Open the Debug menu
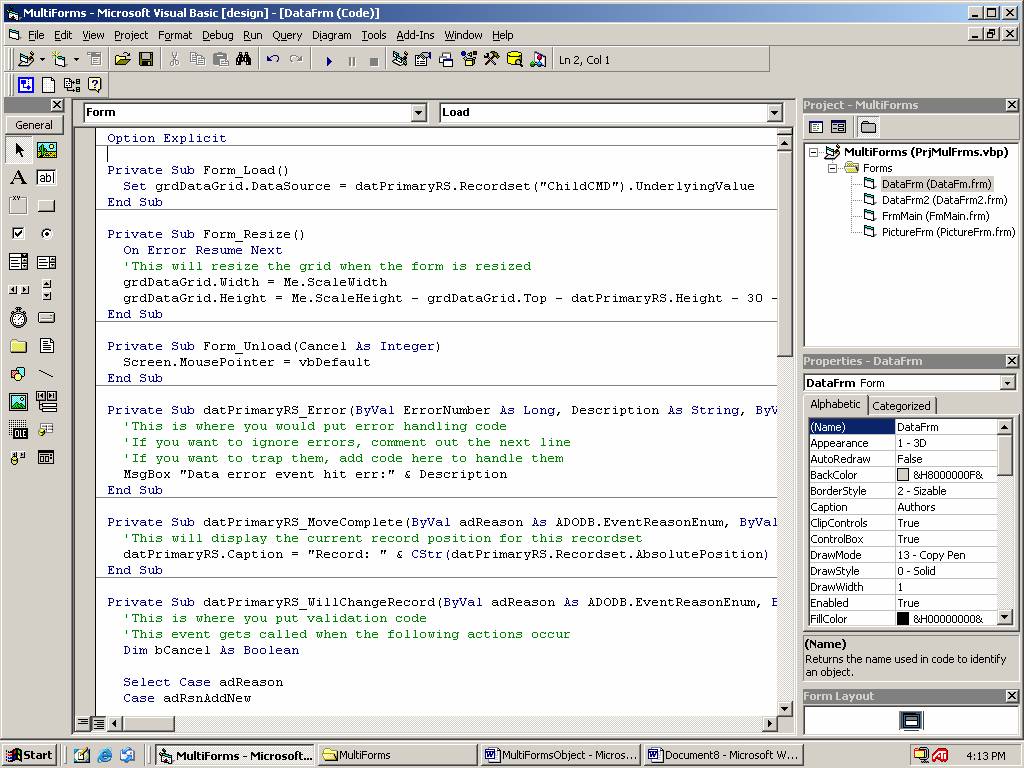1024x768 pixels. 217,35
